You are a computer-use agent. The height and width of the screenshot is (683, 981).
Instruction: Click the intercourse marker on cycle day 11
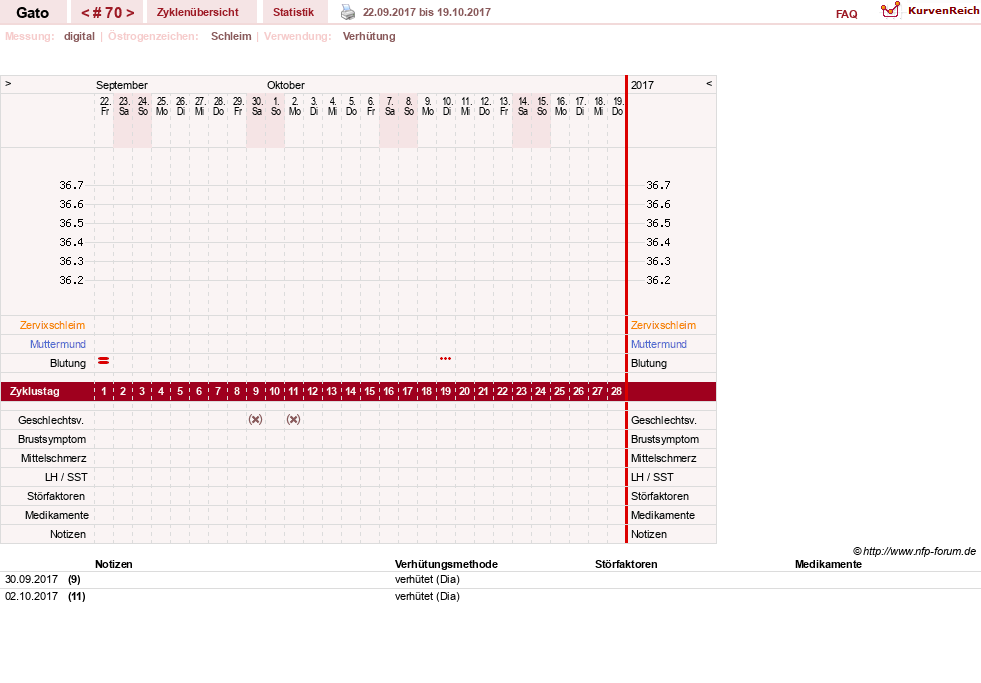tap(293, 420)
